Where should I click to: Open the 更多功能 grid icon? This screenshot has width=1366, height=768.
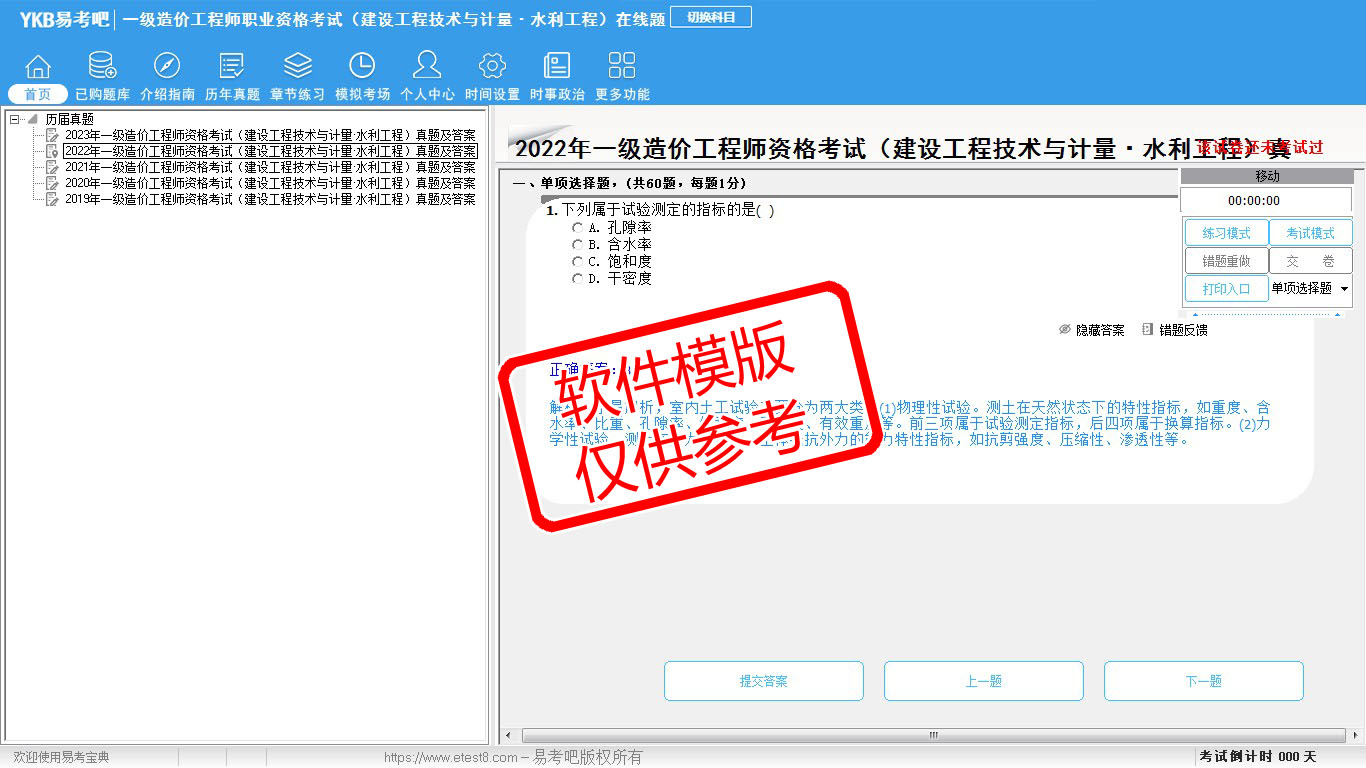click(x=622, y=67)
